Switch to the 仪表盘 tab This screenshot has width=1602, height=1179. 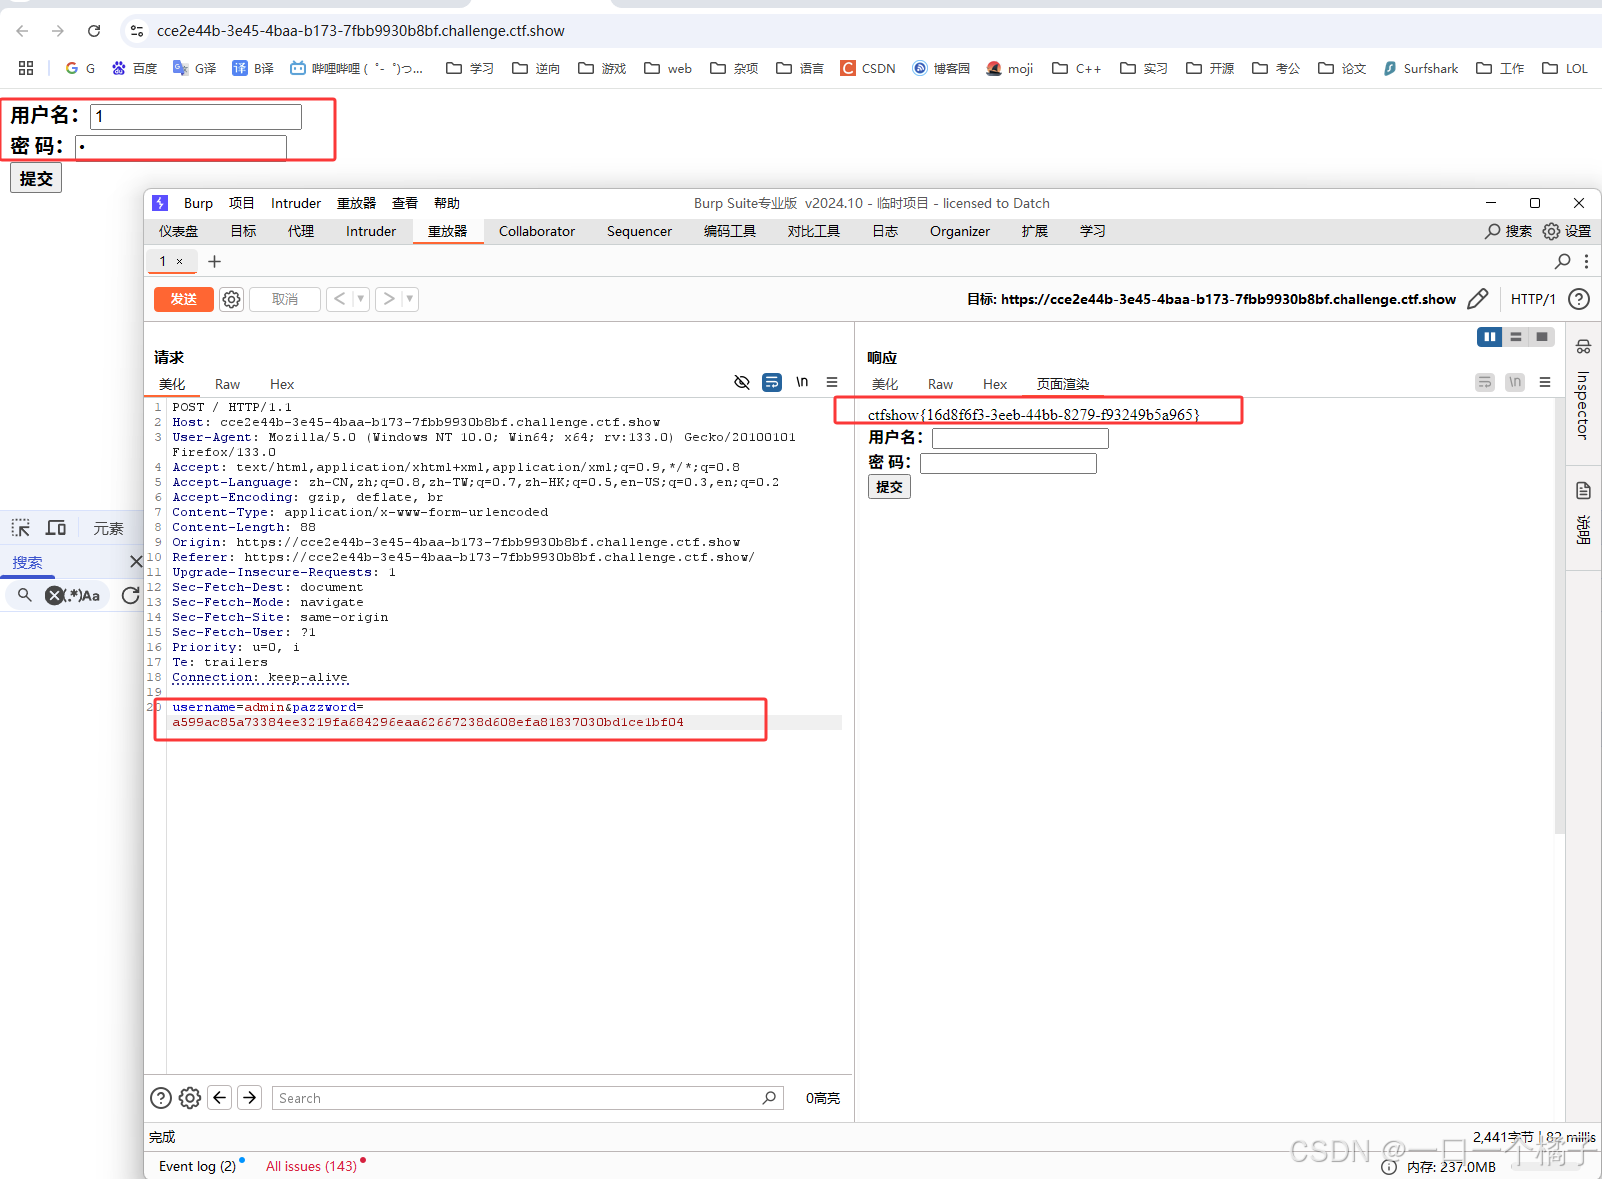tap(178, 231)
